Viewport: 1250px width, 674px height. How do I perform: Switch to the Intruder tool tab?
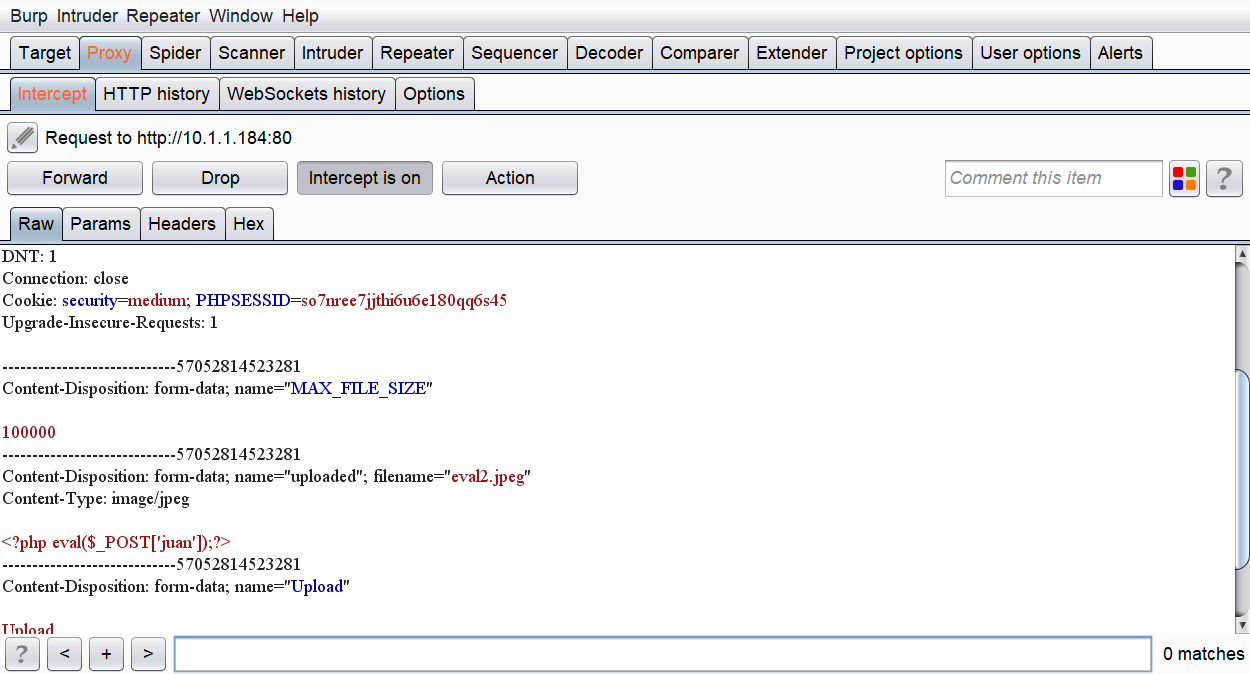[333, 53]
